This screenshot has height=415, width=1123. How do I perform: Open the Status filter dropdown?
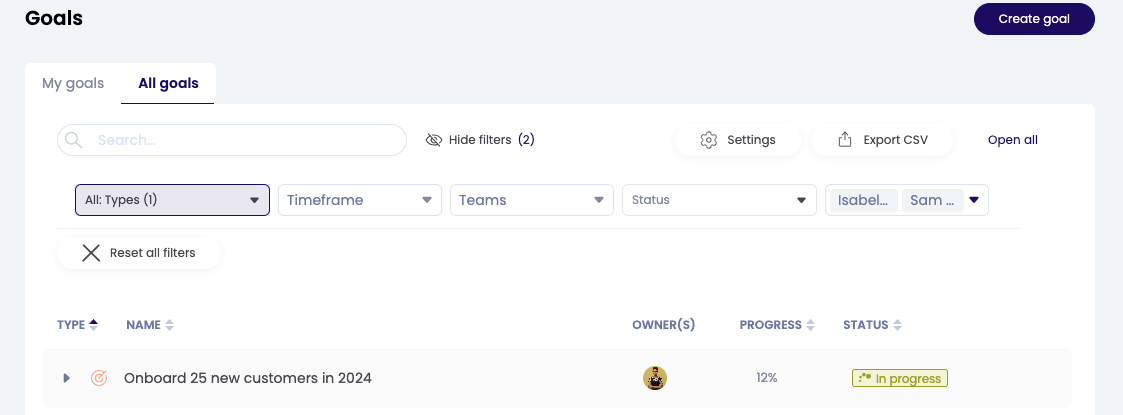718,200
